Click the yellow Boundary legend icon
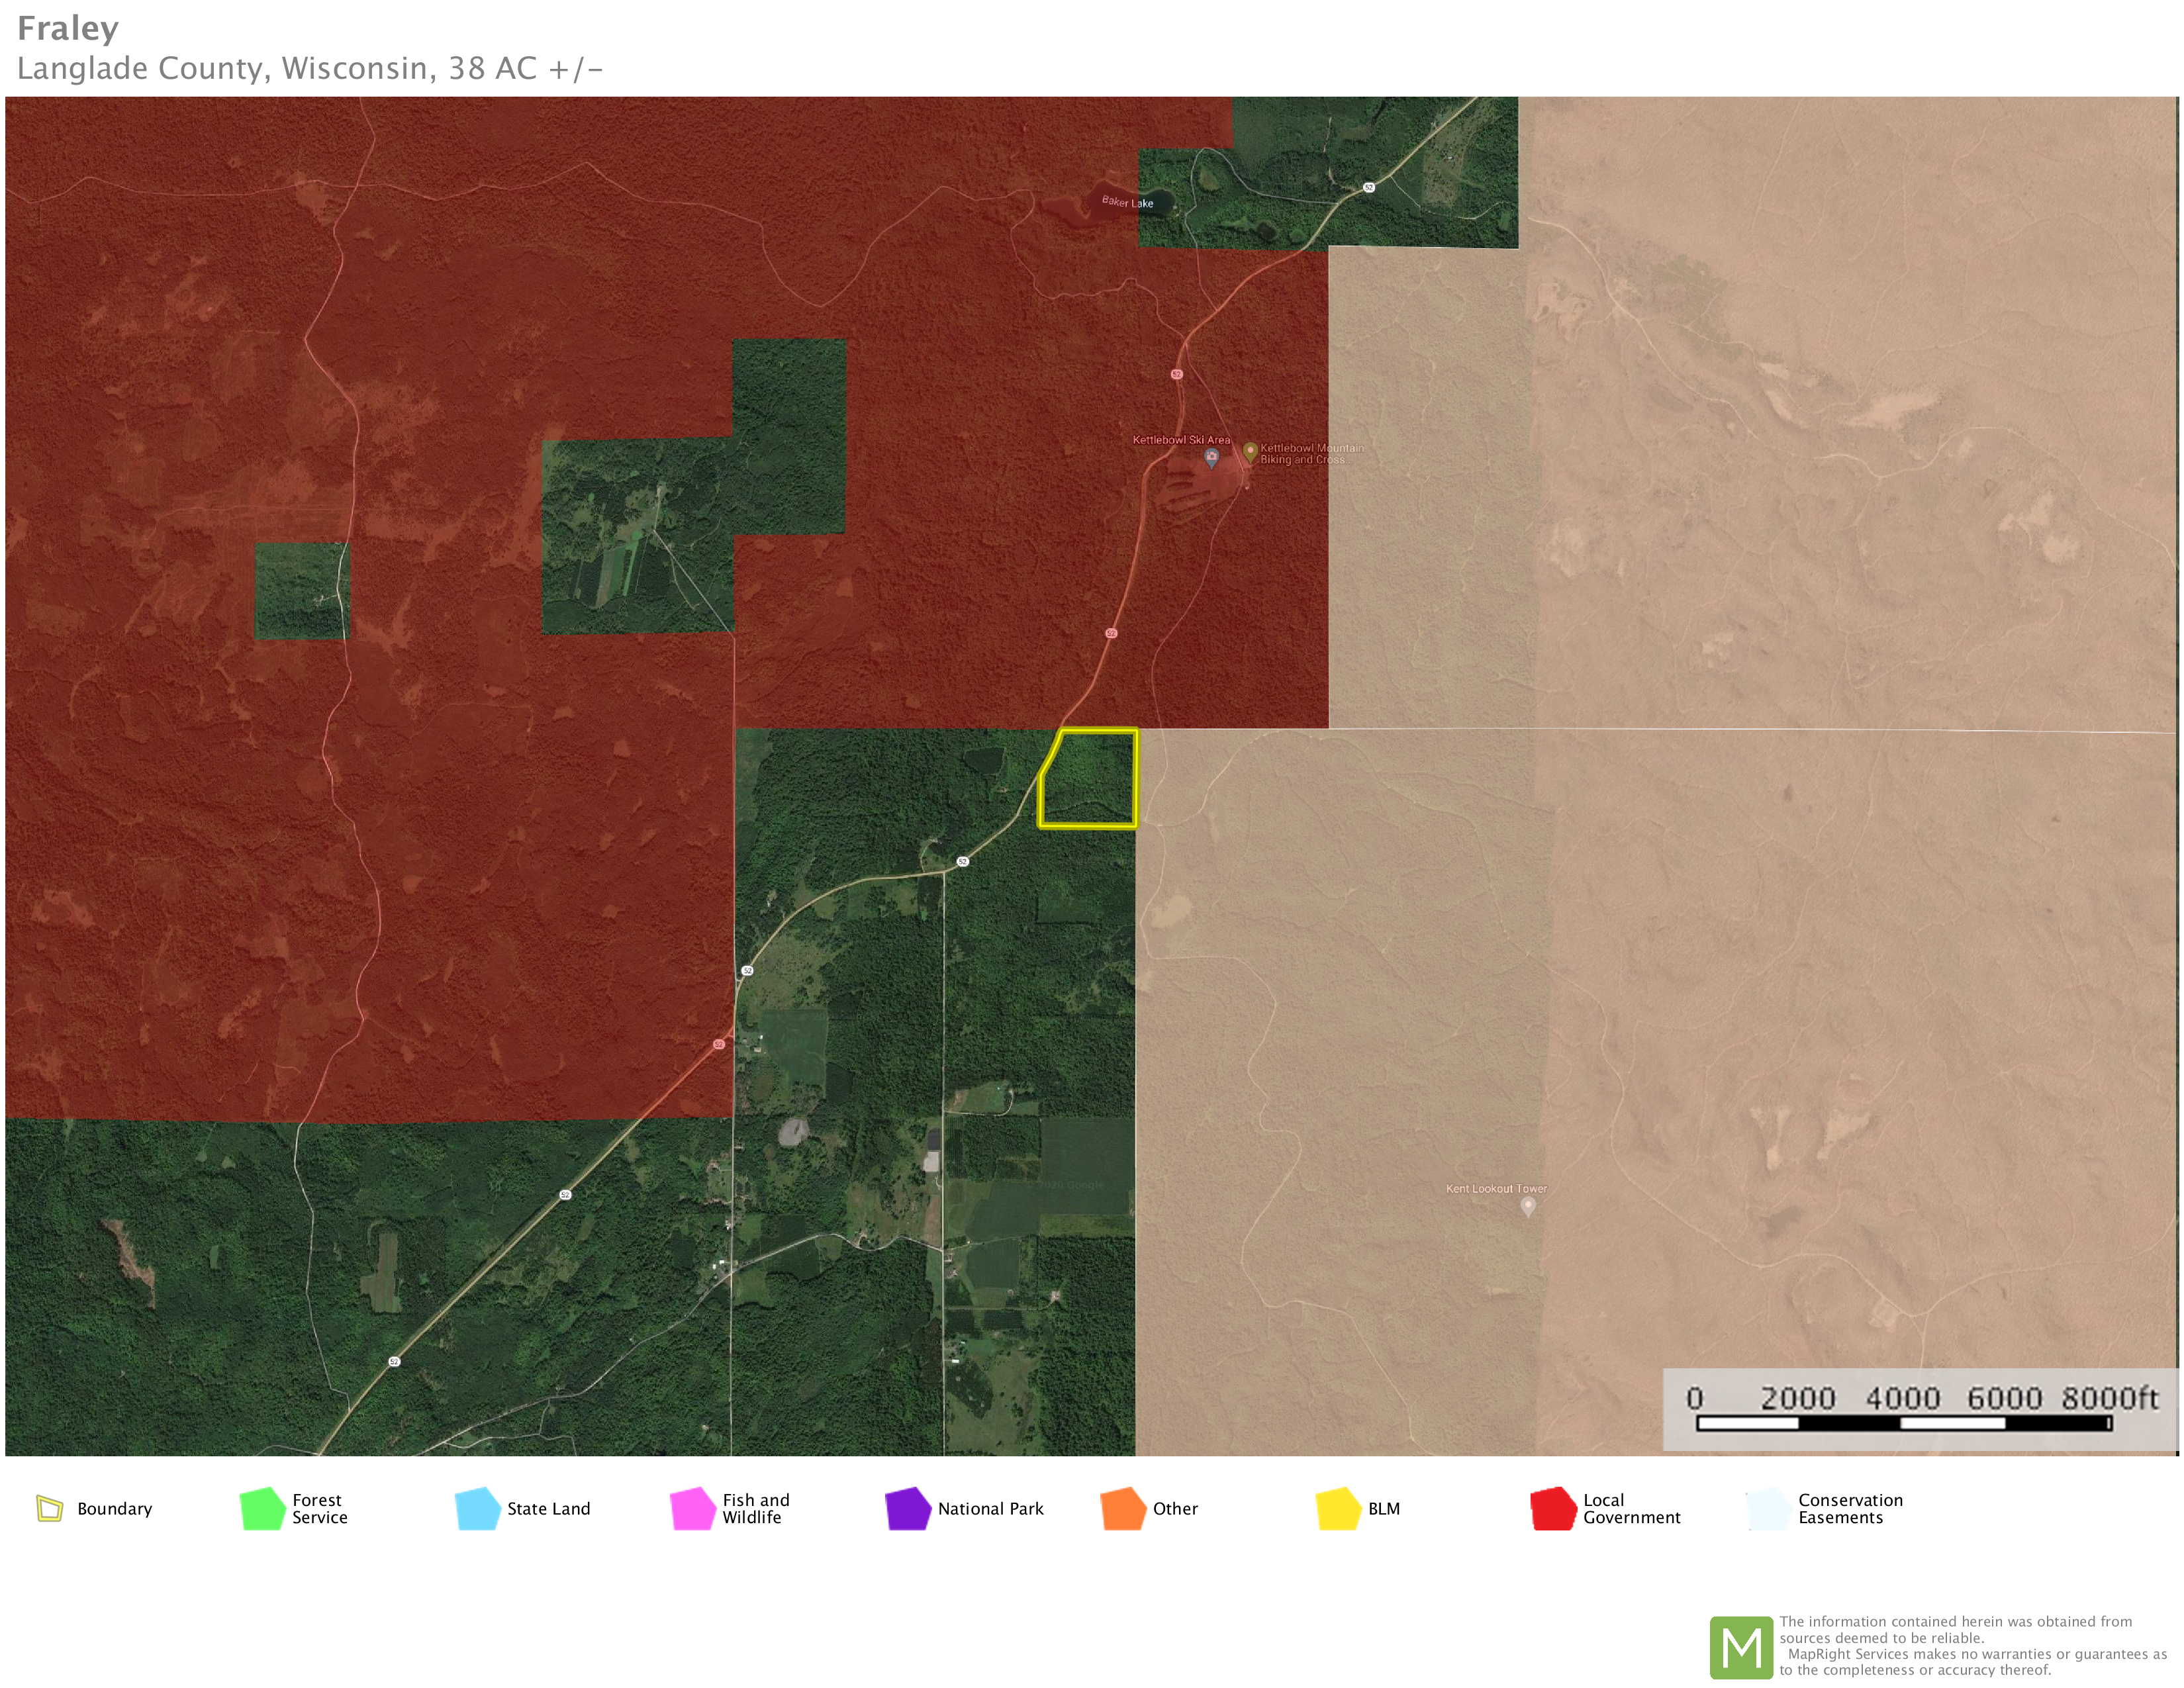Screen dimensions: 2184x1688 pos(49,1508)
